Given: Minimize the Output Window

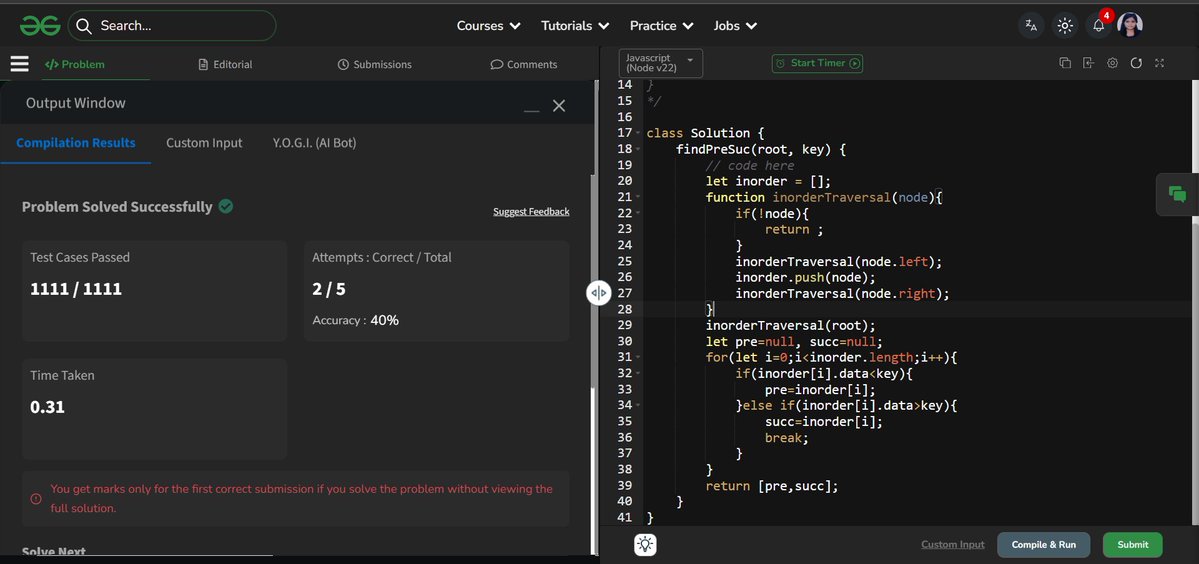Looking at the screenshot, I should [531, 111].
